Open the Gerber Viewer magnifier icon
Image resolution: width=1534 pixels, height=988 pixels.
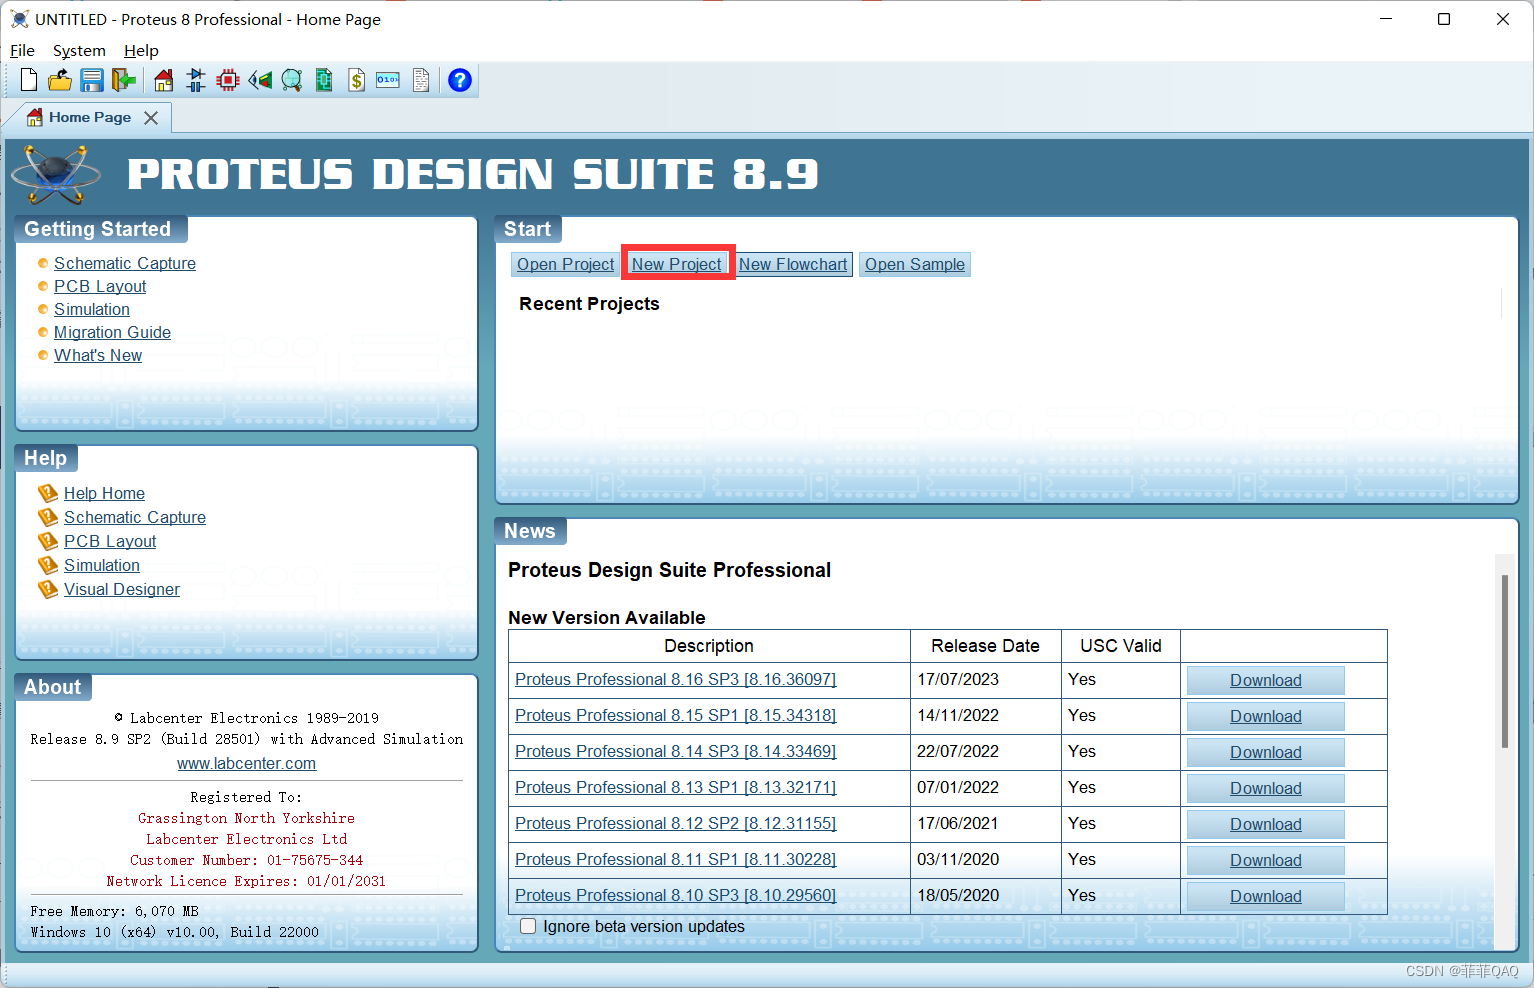pos(292,80)
